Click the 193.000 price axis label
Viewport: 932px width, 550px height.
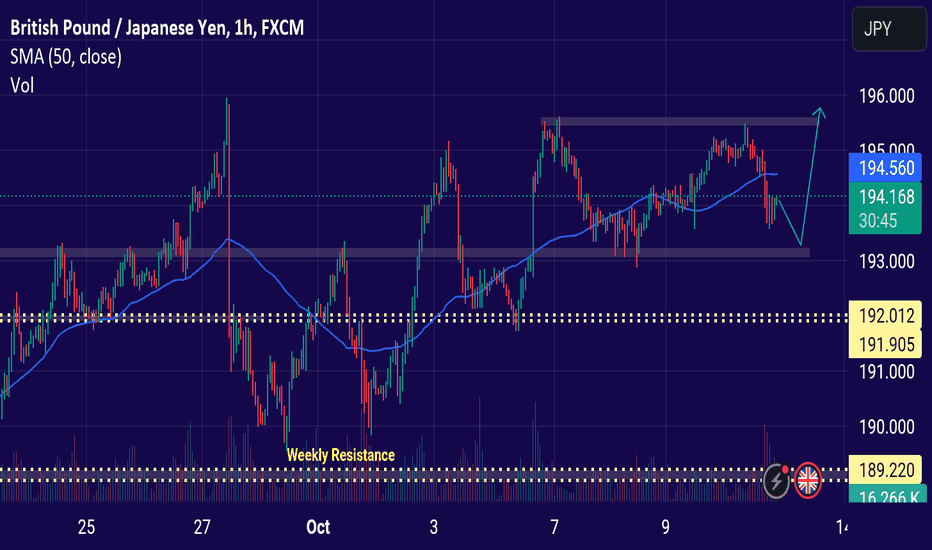tap(886, 262)
